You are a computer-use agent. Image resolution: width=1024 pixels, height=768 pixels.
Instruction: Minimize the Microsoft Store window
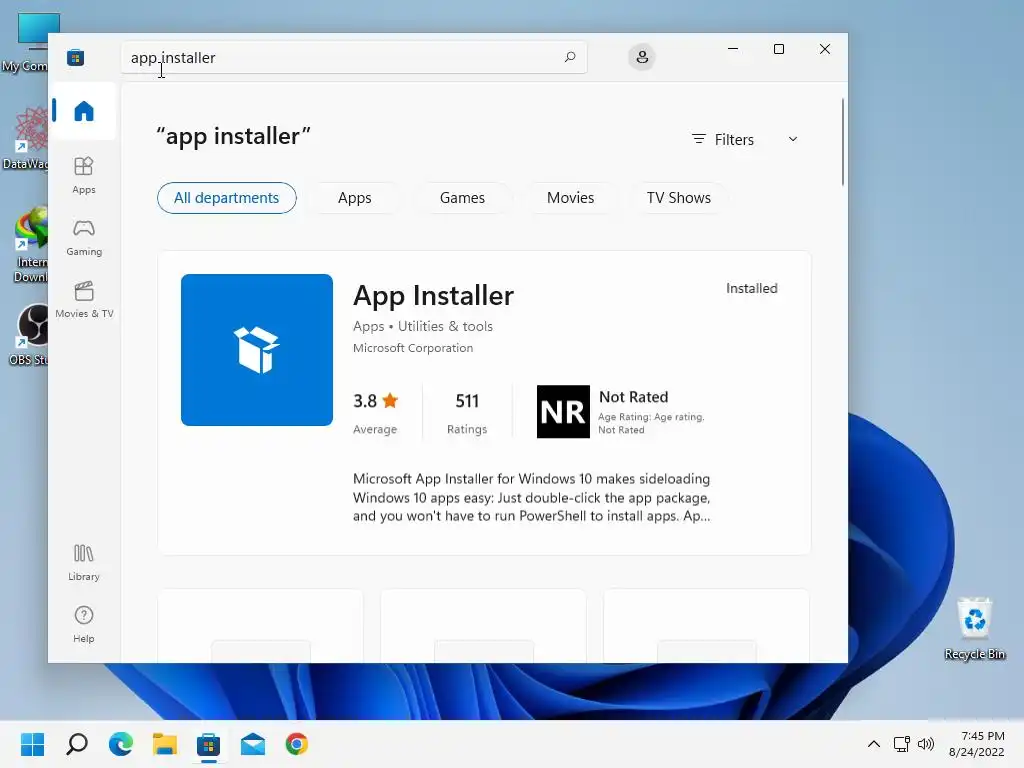pyautogui.click(x=733, y=49)
